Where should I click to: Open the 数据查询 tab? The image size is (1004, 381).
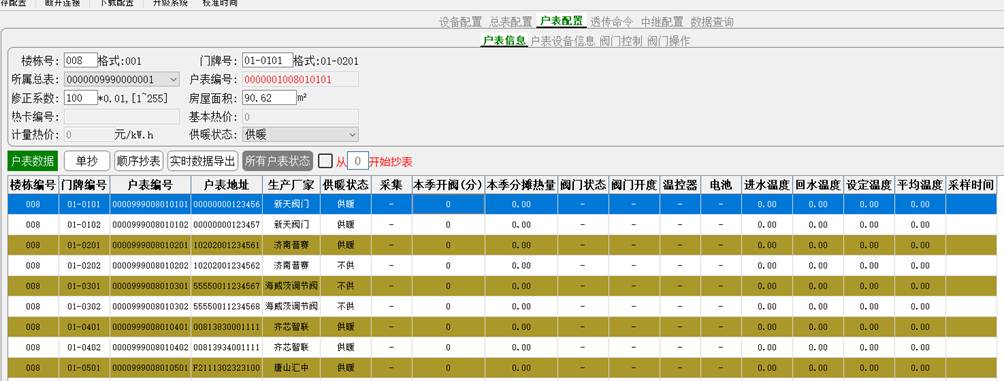pos(712,22)
